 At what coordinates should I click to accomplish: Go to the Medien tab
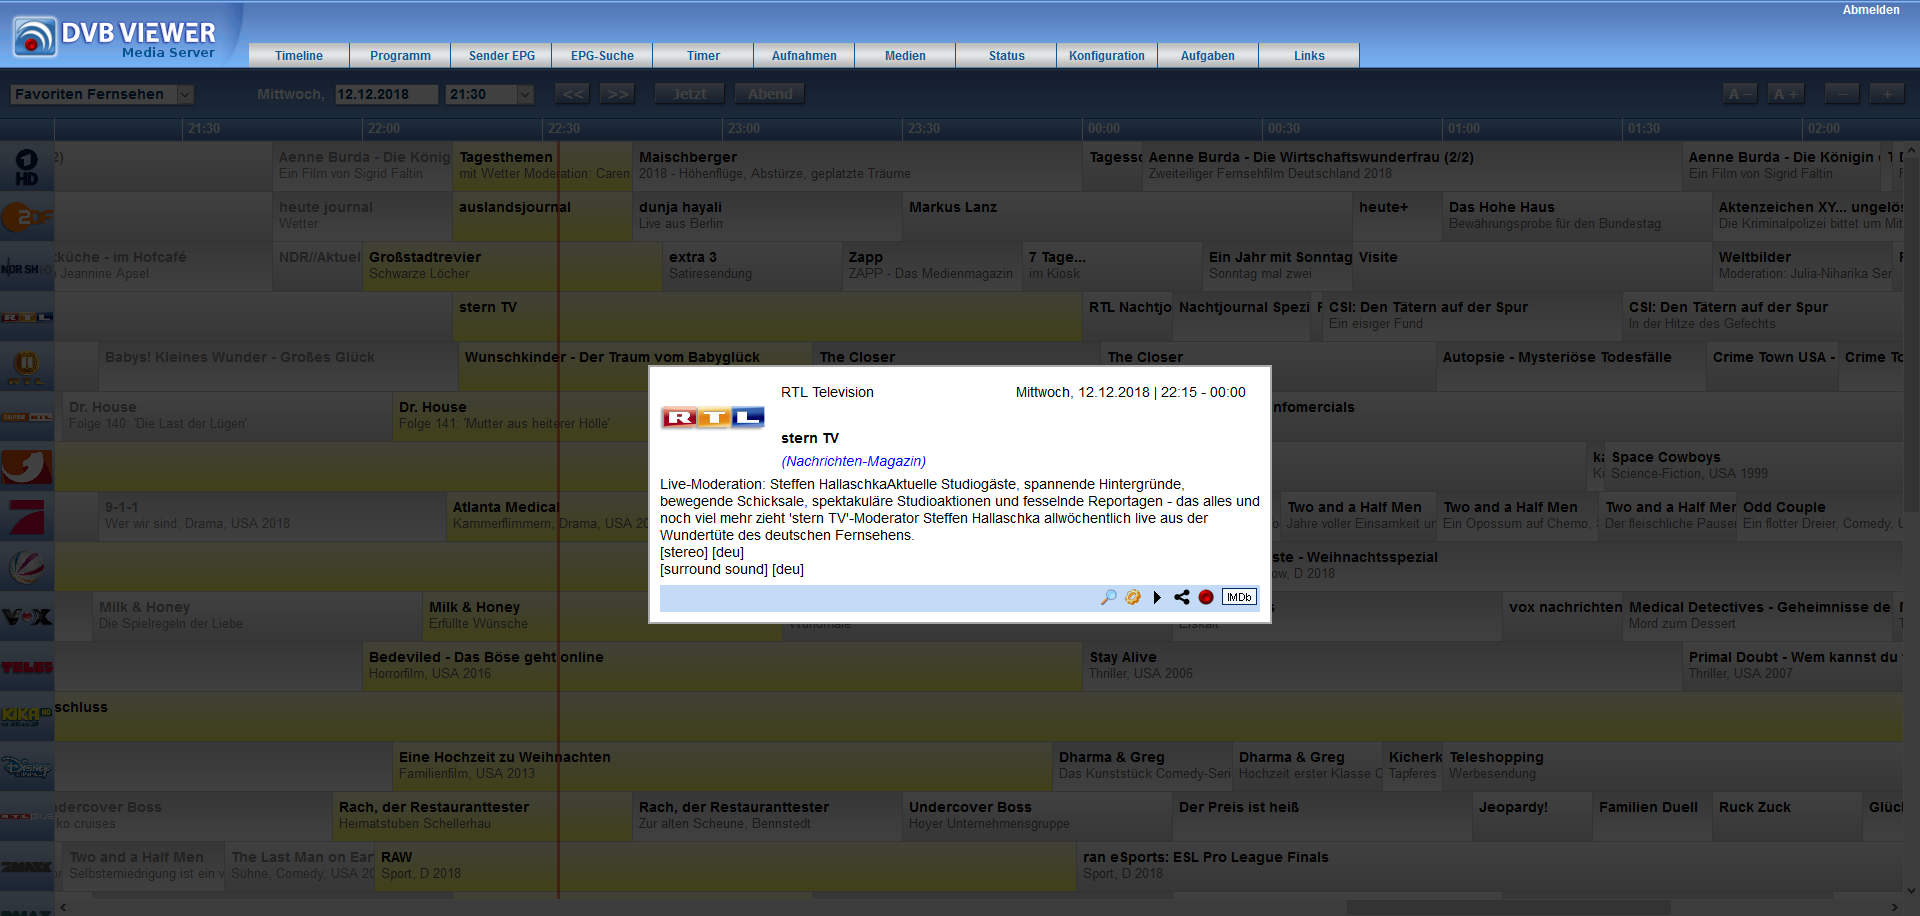click(x=905, y=55)
